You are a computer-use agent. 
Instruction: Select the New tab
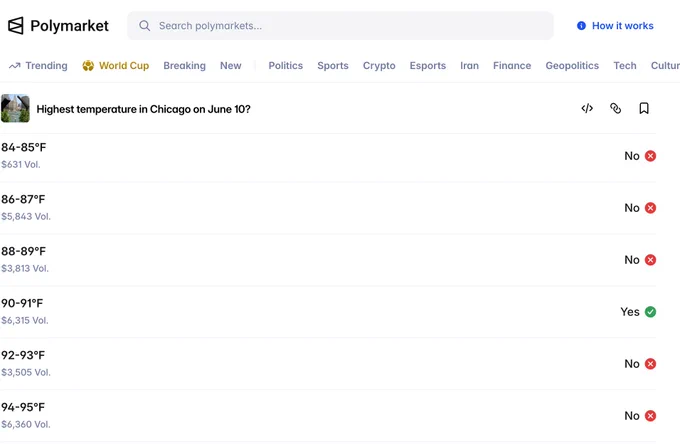[231, 65]
